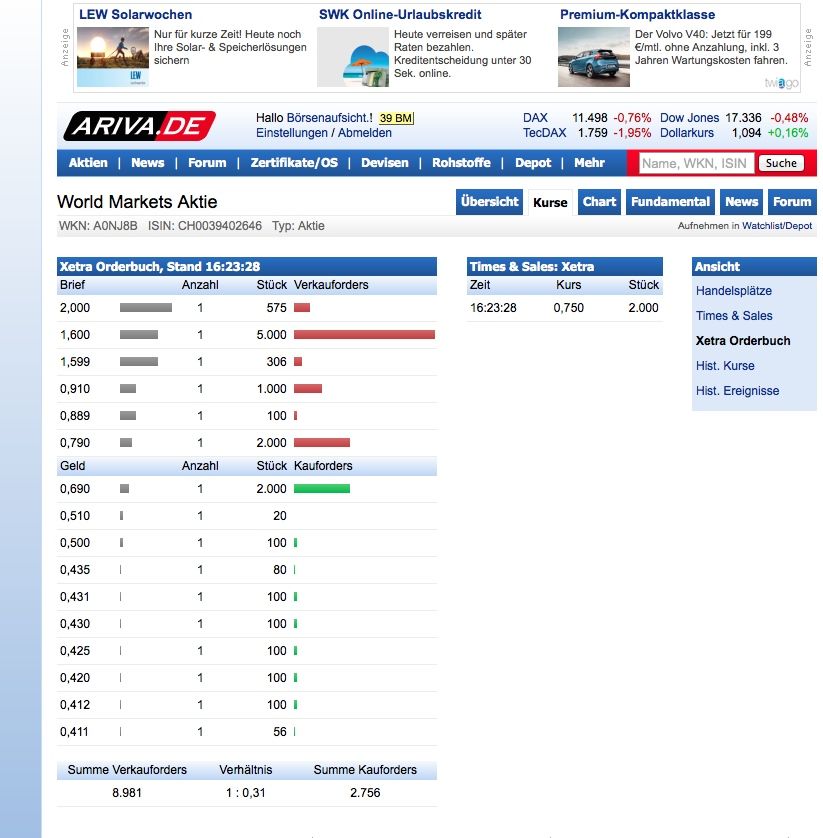The height and width of the screenshot is (838, 823).
Task: Click the DAX index link
Action: (x=535, y=118)
